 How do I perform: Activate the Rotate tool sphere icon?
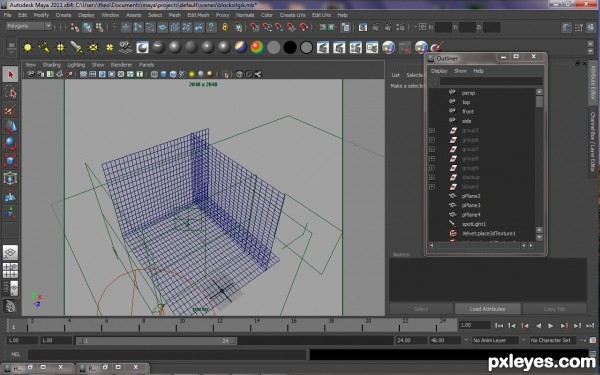tap(10, 144)
